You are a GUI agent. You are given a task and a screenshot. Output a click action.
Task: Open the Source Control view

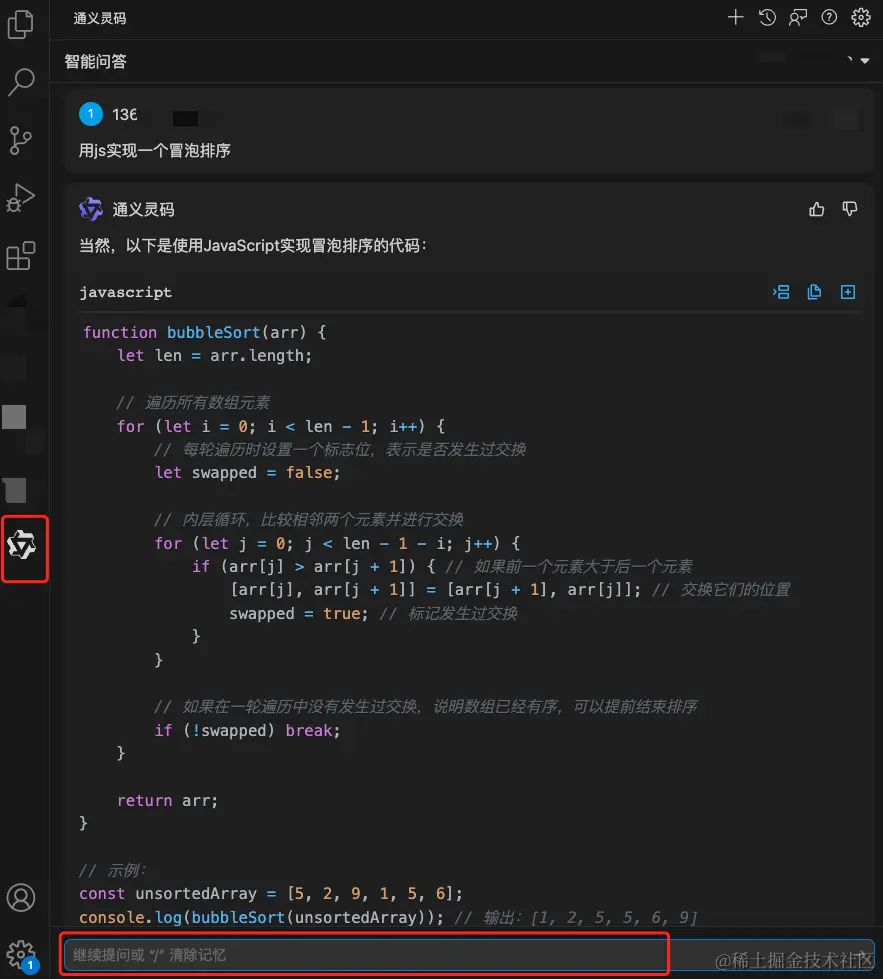[21, 140]
